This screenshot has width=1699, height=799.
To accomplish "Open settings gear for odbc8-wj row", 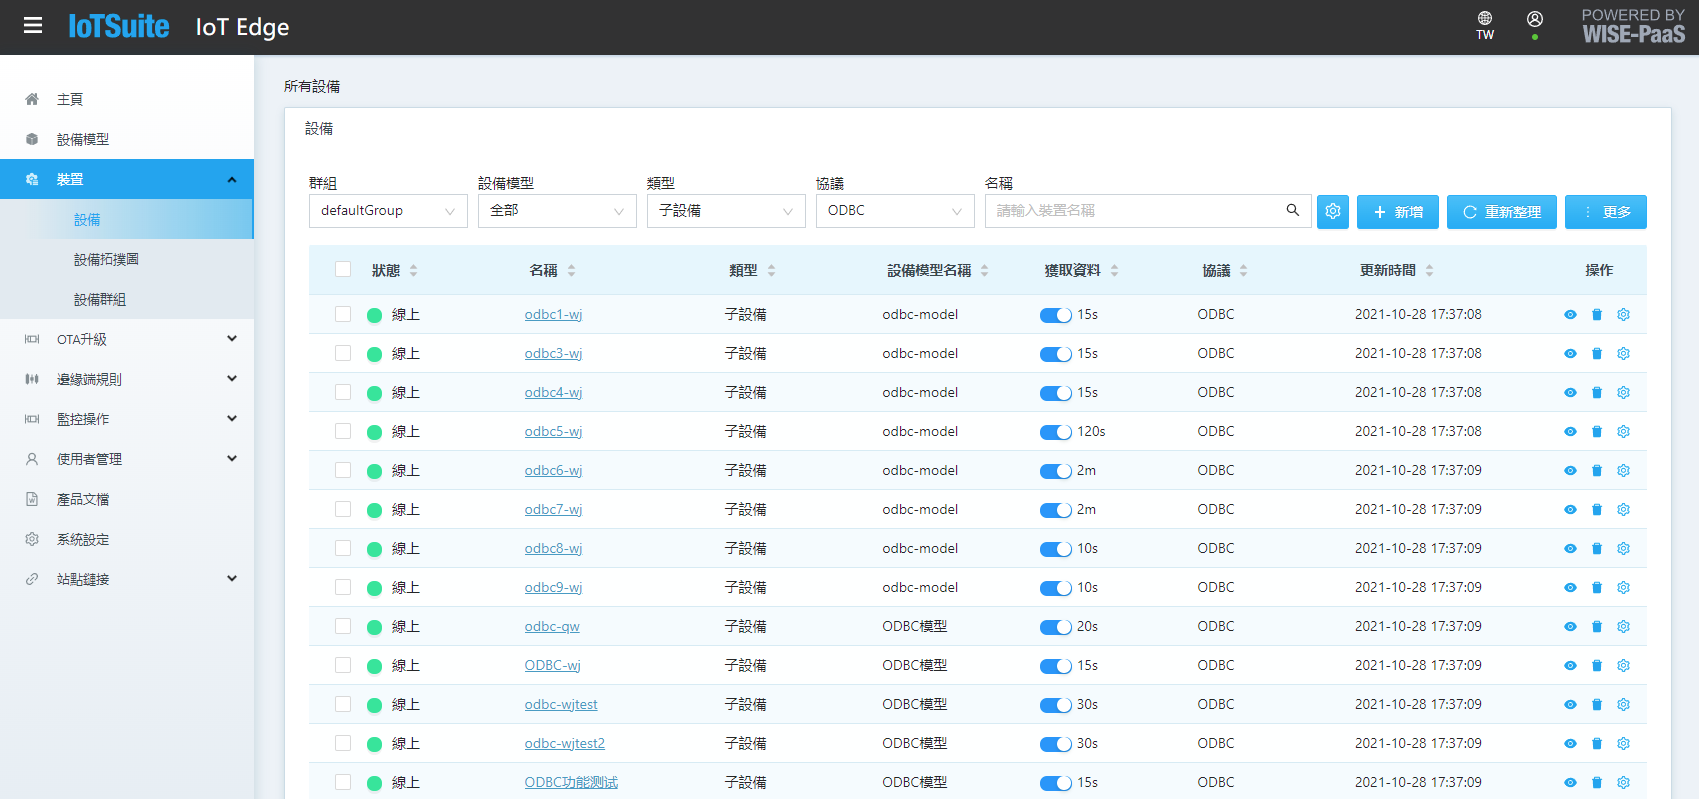I will click(1624, 549).
